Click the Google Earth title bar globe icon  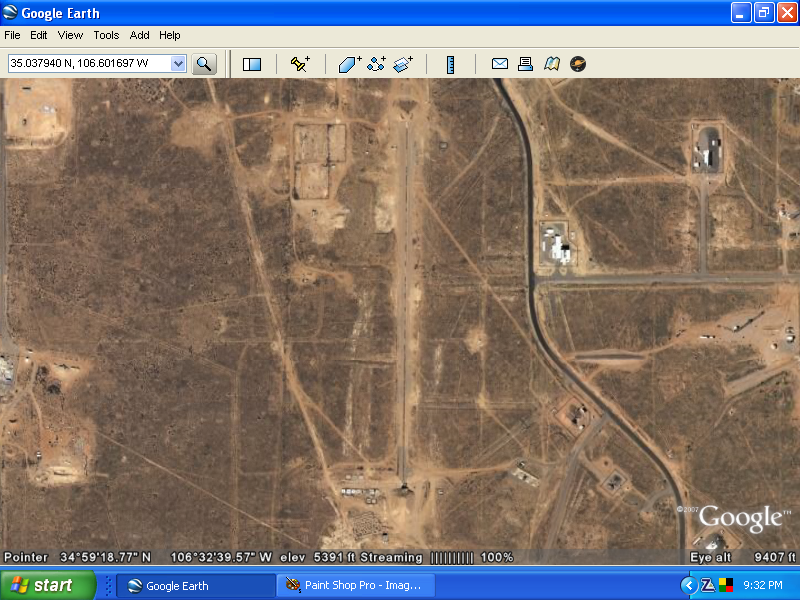click(x=10, y=12)
